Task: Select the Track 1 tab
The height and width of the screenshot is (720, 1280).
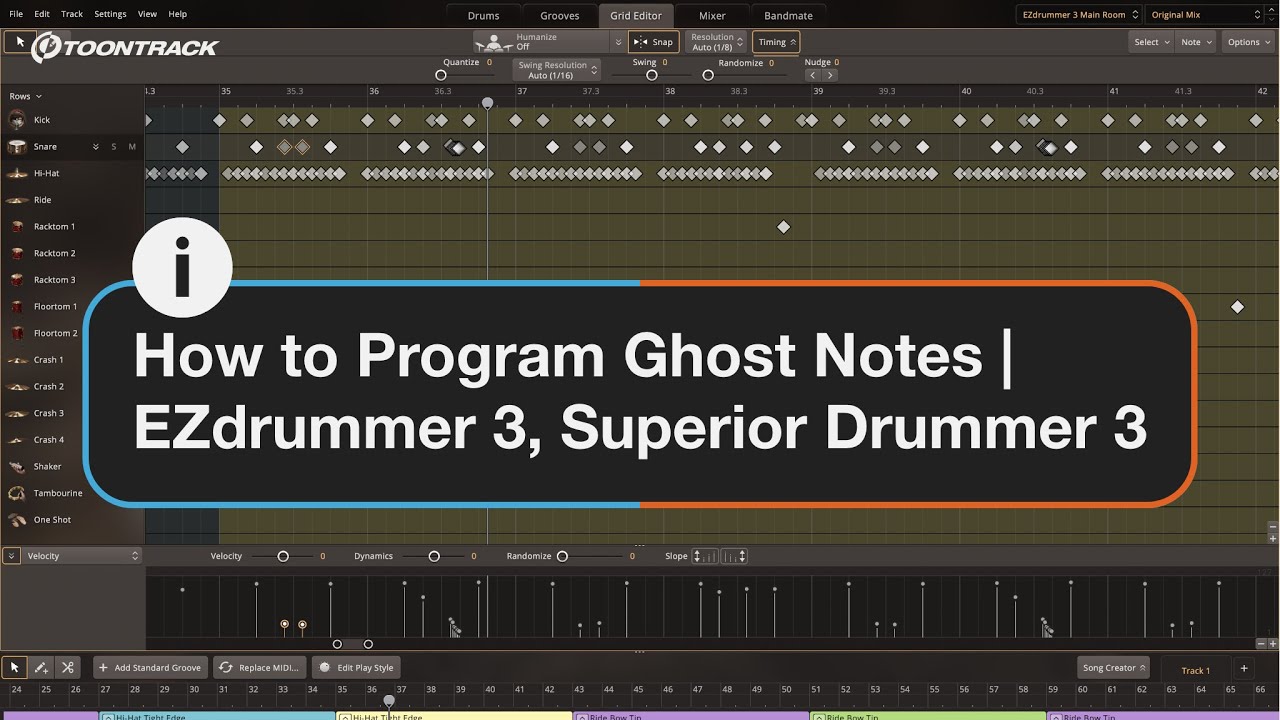Action: pos(1195,670)
